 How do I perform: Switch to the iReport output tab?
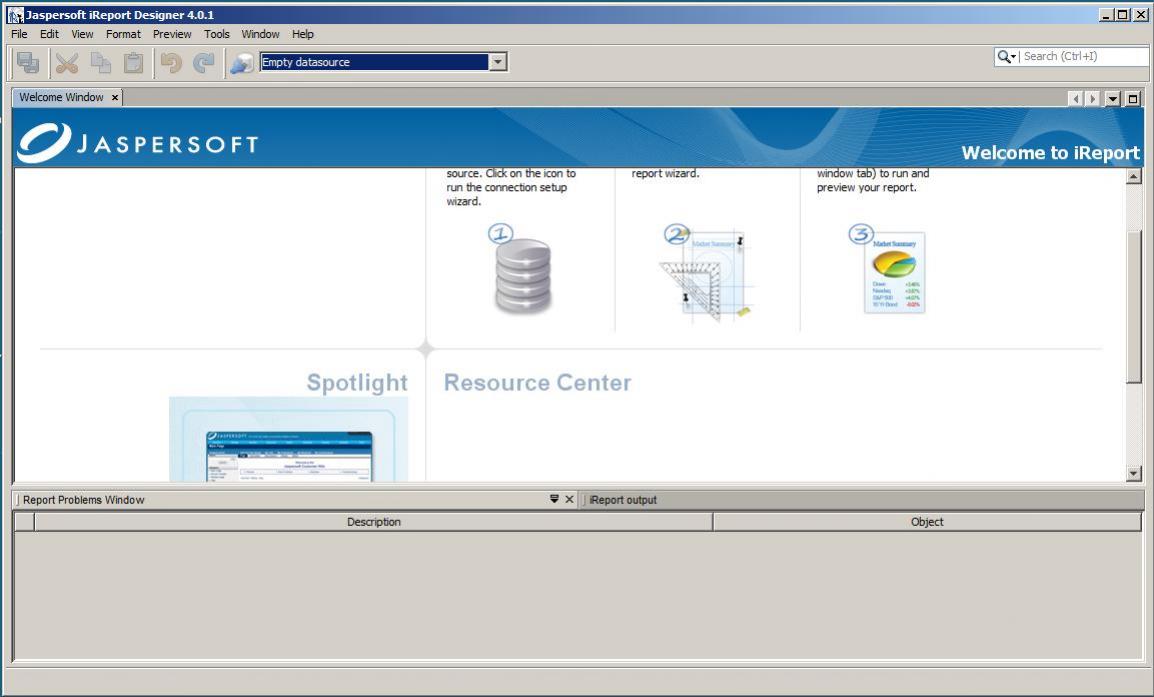[x=623, y=500]
